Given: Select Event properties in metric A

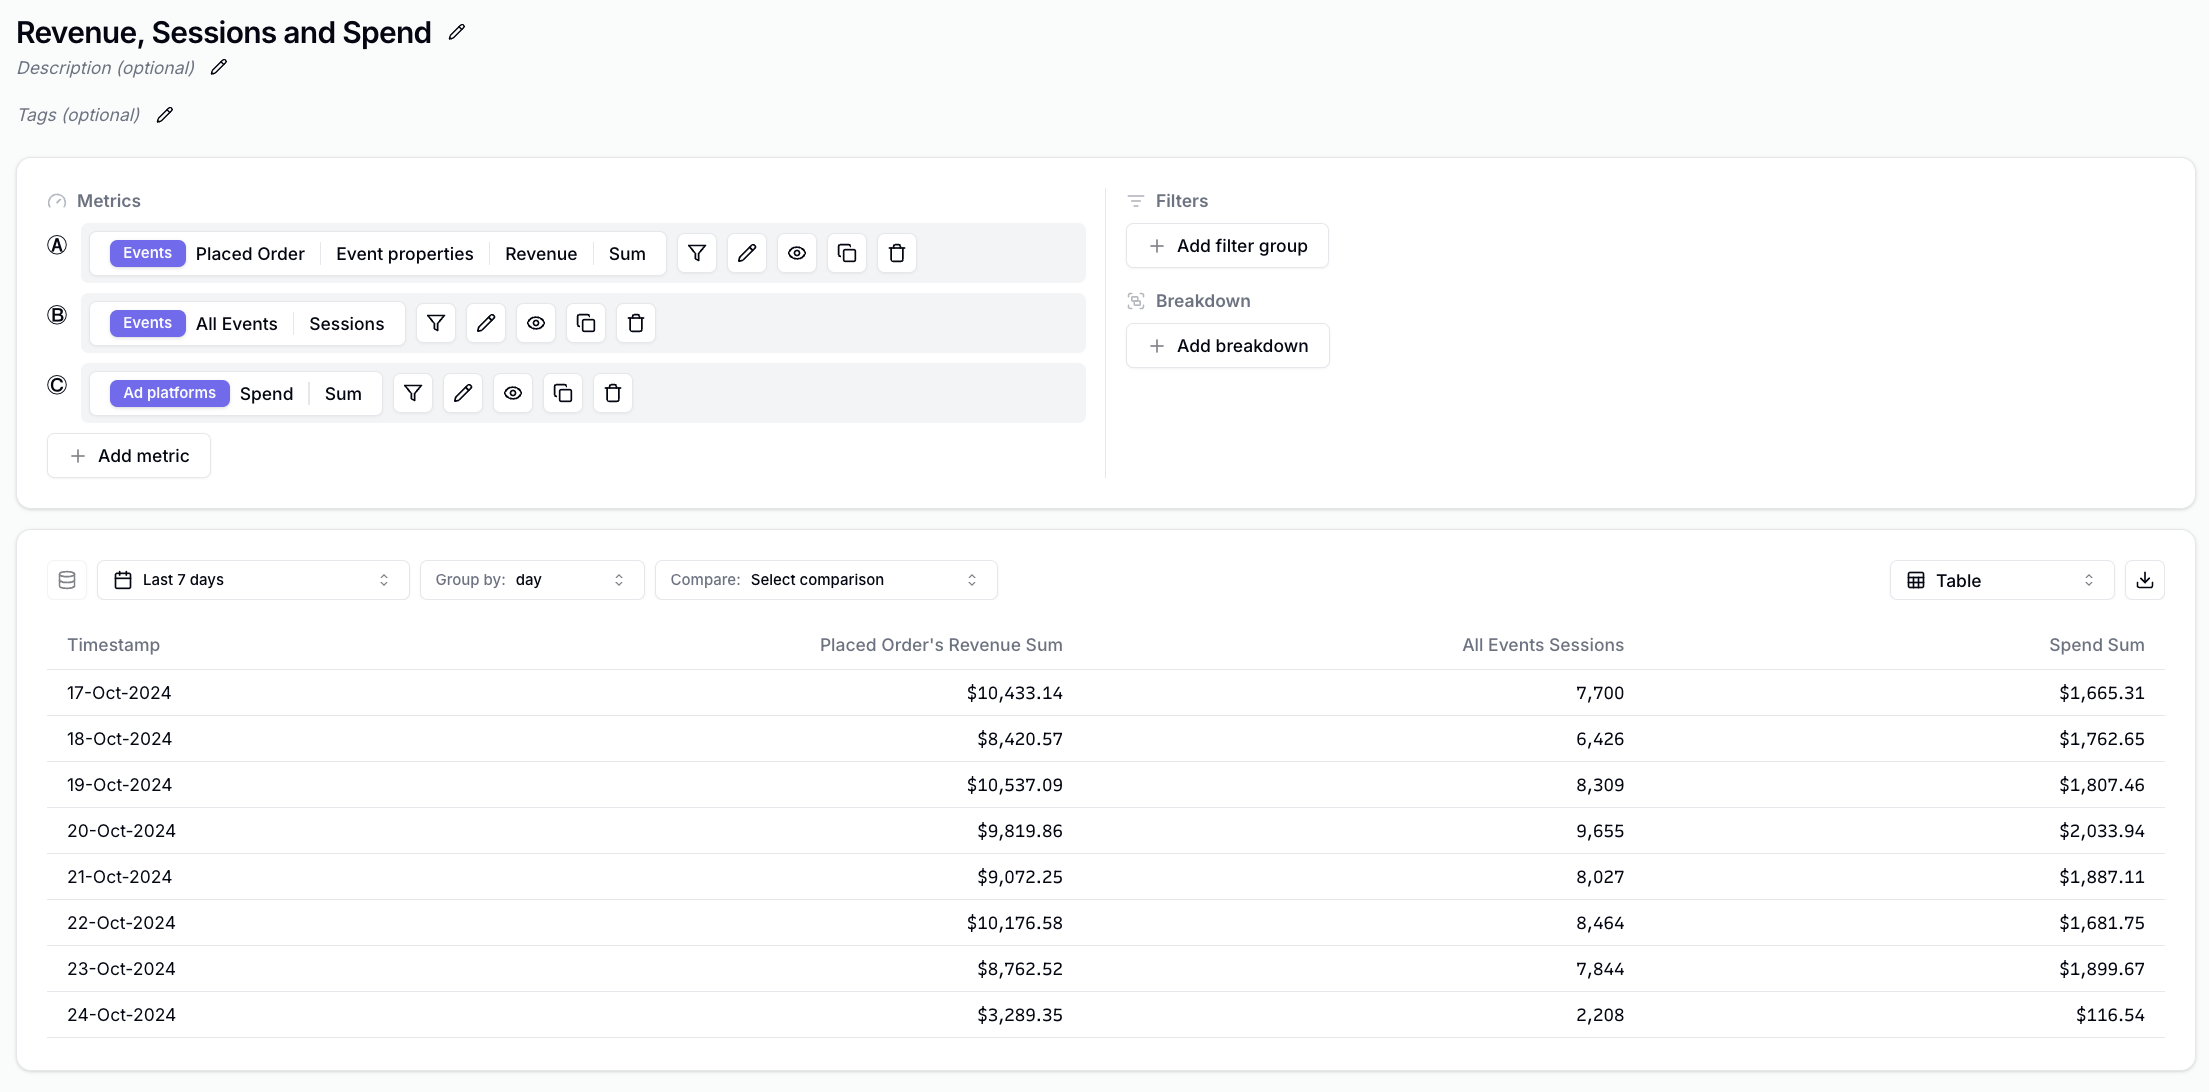Looking at the screenshot, I should [x=405, y=254].
